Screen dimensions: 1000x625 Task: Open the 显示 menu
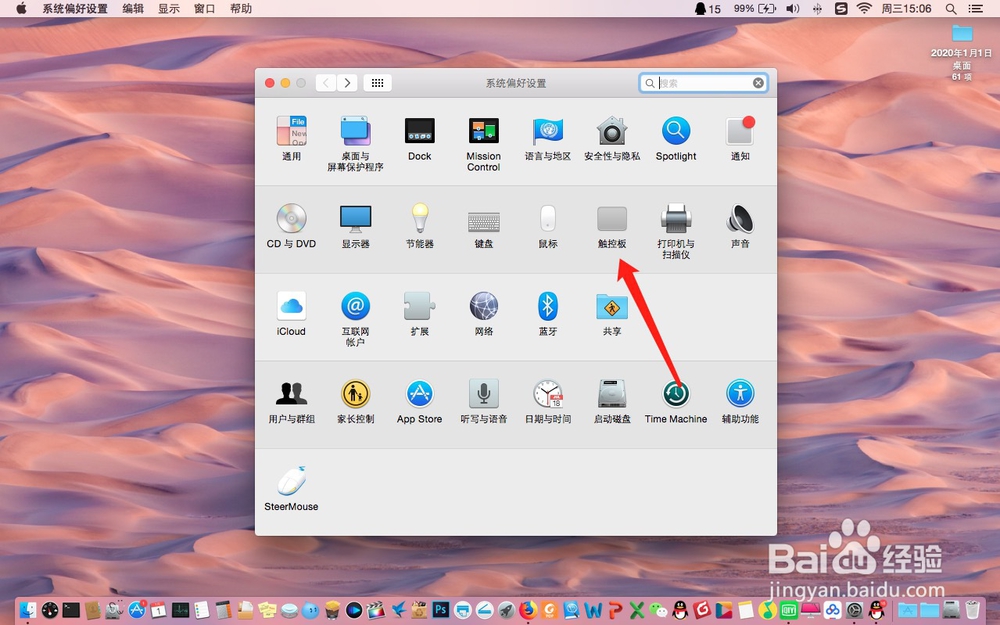pyautogui.click(x=168, y=8)
